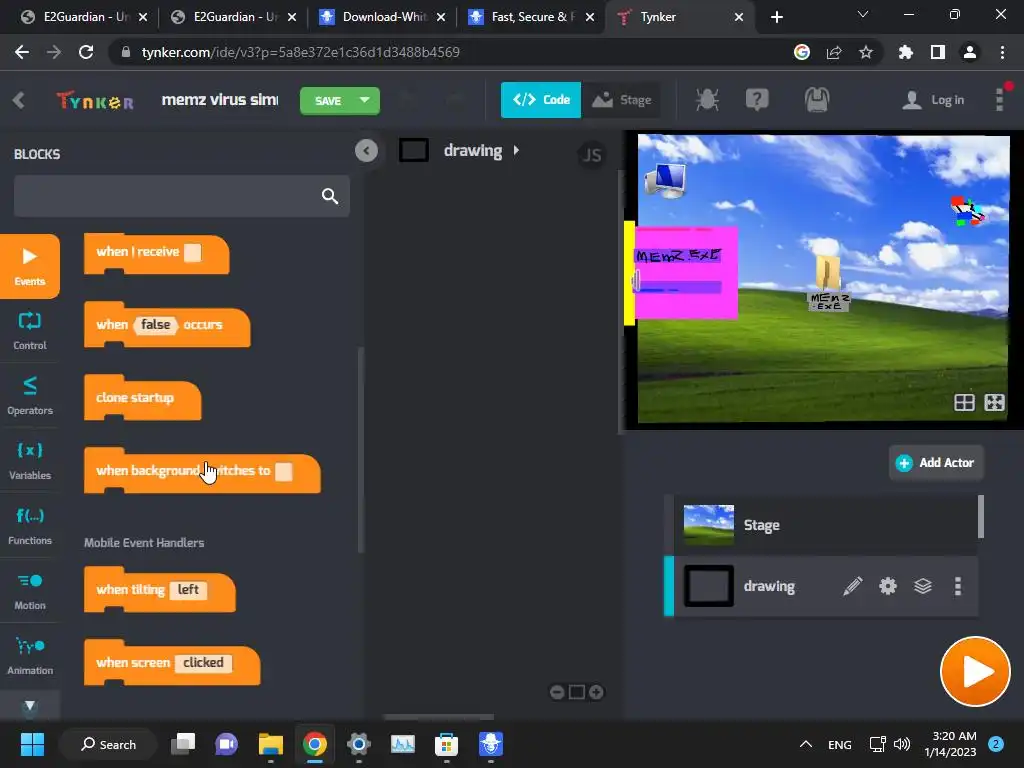Viewport: 1024px width, 768px height.
Task: Click the actor list scrollbar
Action: coord(981,517)
